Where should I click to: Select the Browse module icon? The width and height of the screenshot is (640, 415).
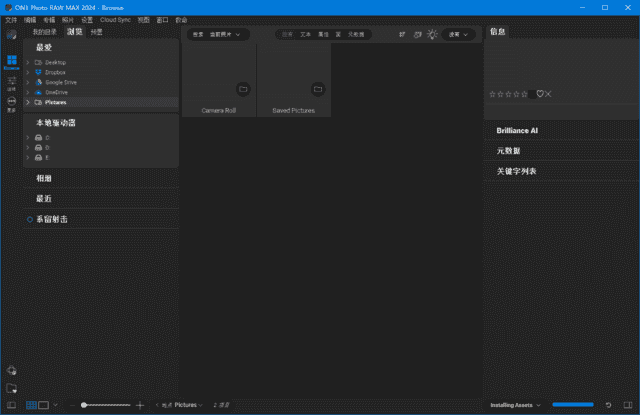11,62
